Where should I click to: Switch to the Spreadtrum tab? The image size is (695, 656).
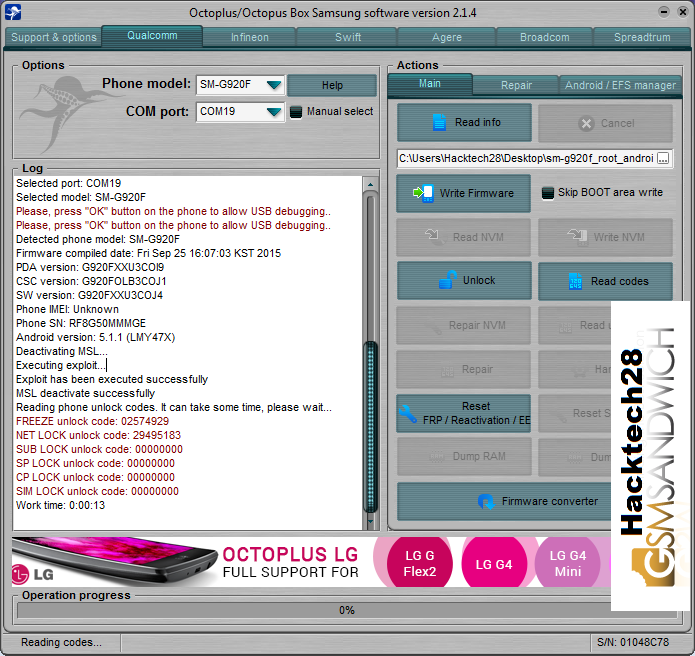click(642, 37)
